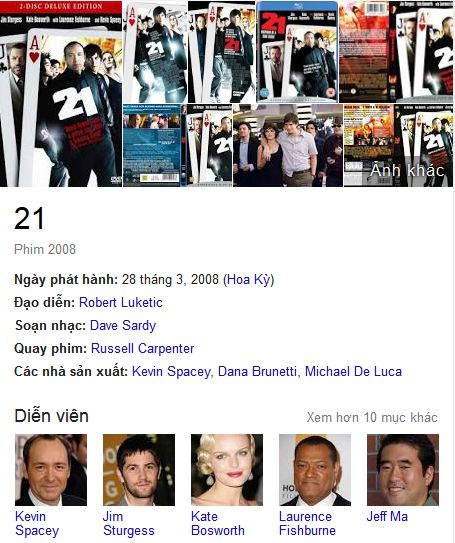
Task: Open the large 2-Disc Deluxe Edition poster
Action: click(61, 94)
